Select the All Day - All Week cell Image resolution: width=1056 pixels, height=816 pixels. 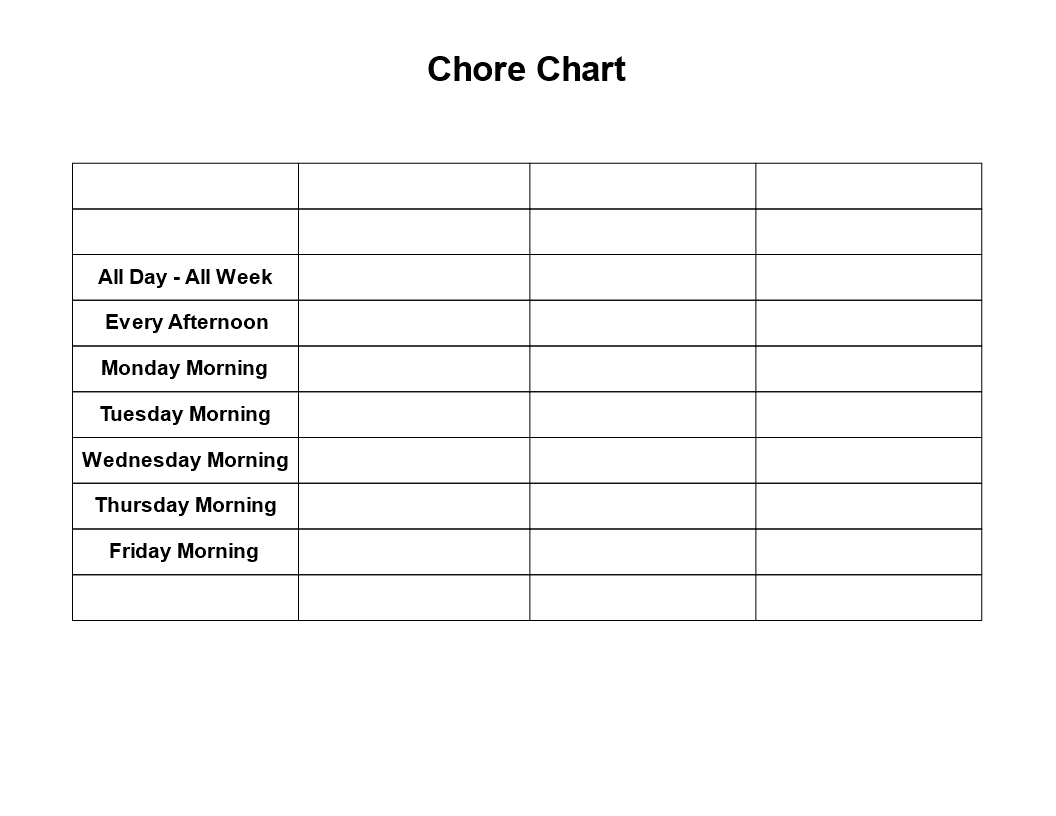(x=185, y=277)
